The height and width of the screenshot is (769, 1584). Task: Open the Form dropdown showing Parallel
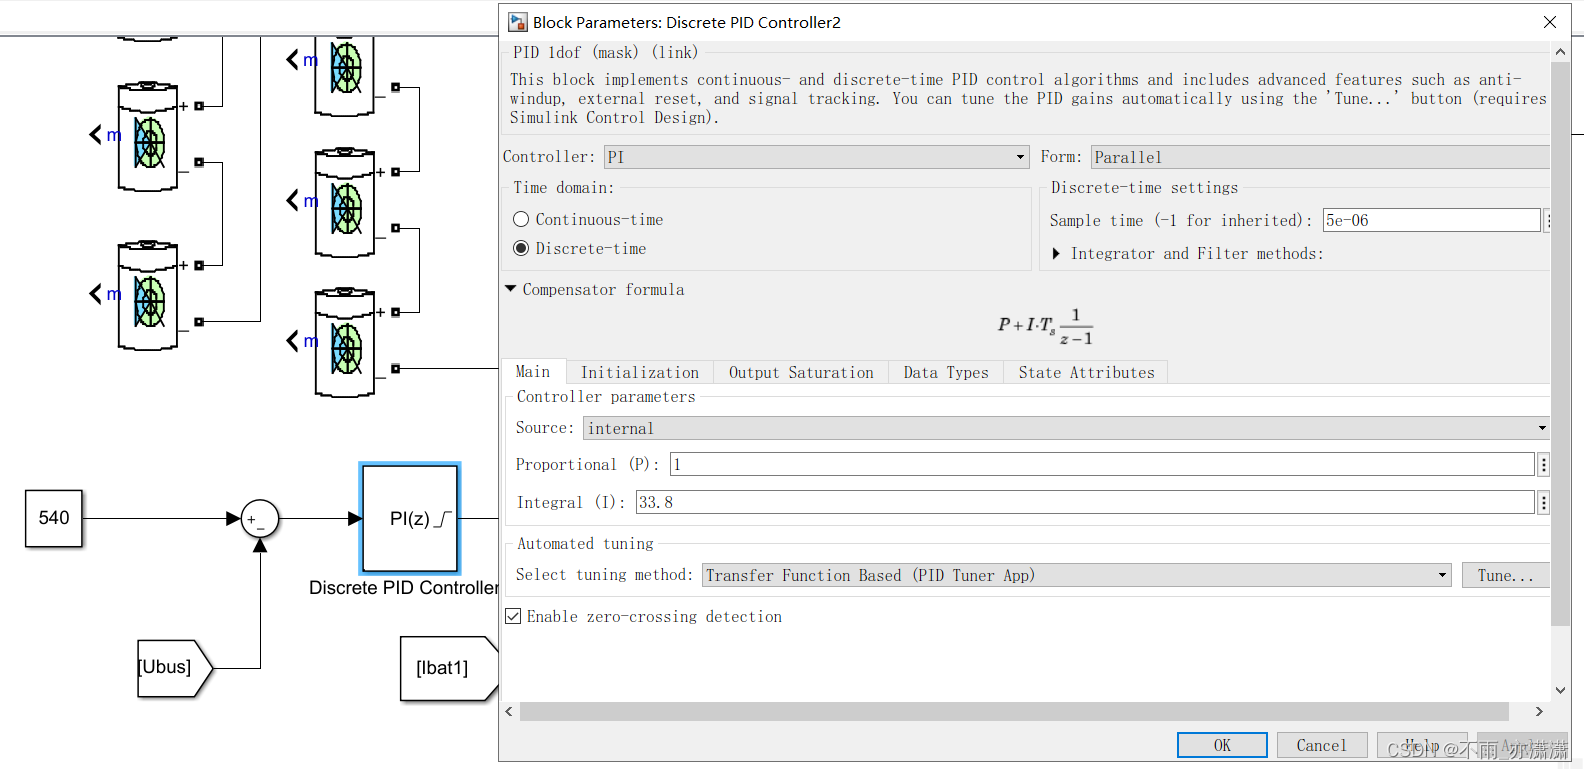pyautogui.click(x=1320, y=157)
